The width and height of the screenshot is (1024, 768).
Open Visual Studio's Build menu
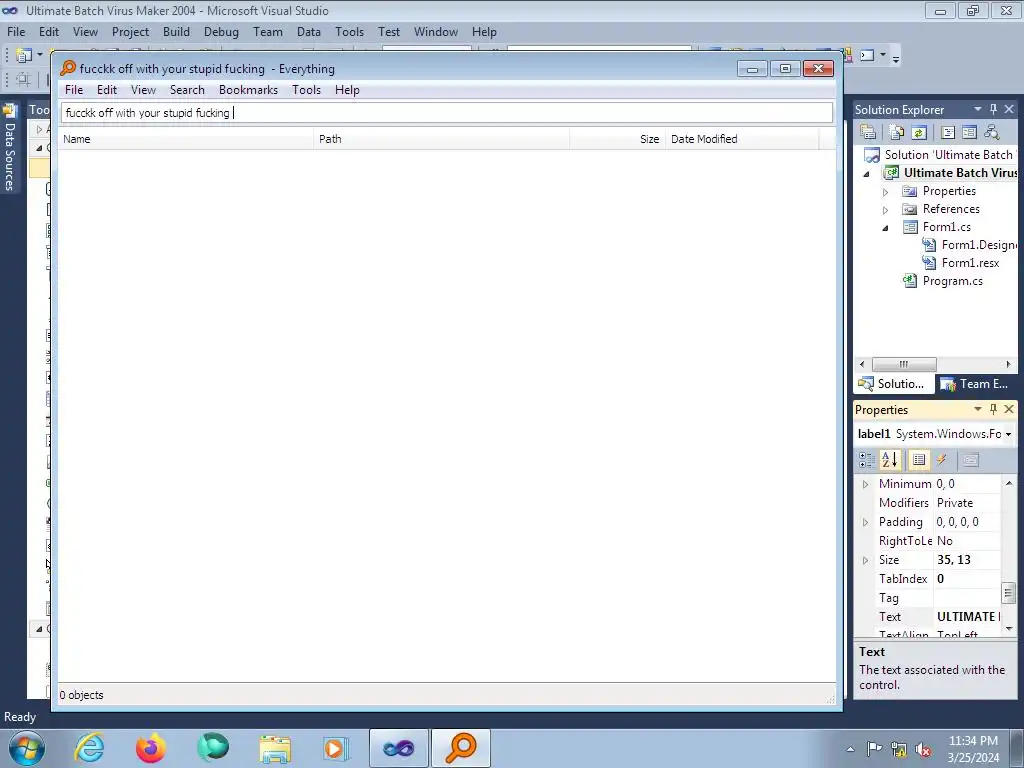pos(176,32)
